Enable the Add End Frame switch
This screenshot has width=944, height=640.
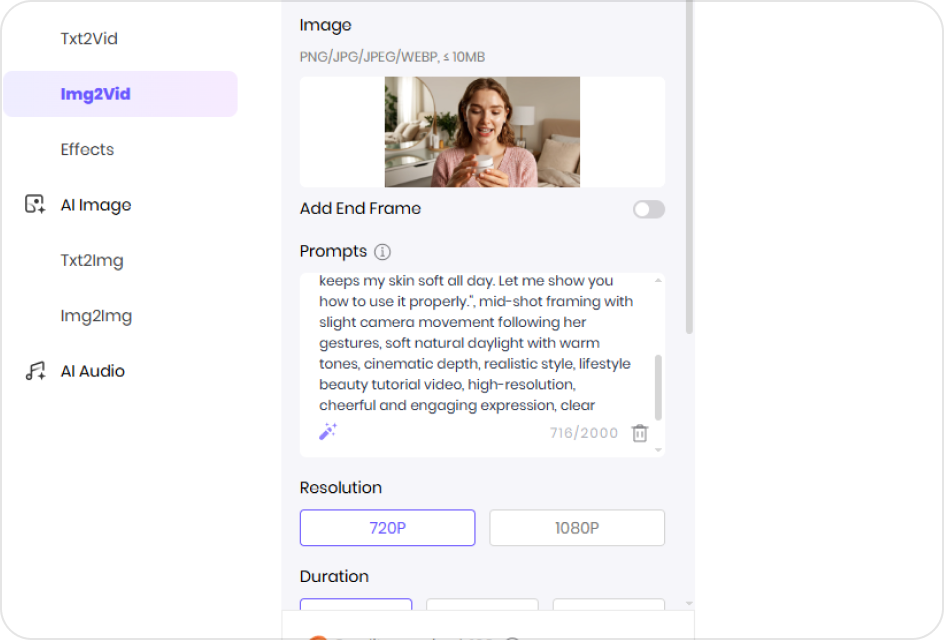[648, 209]
